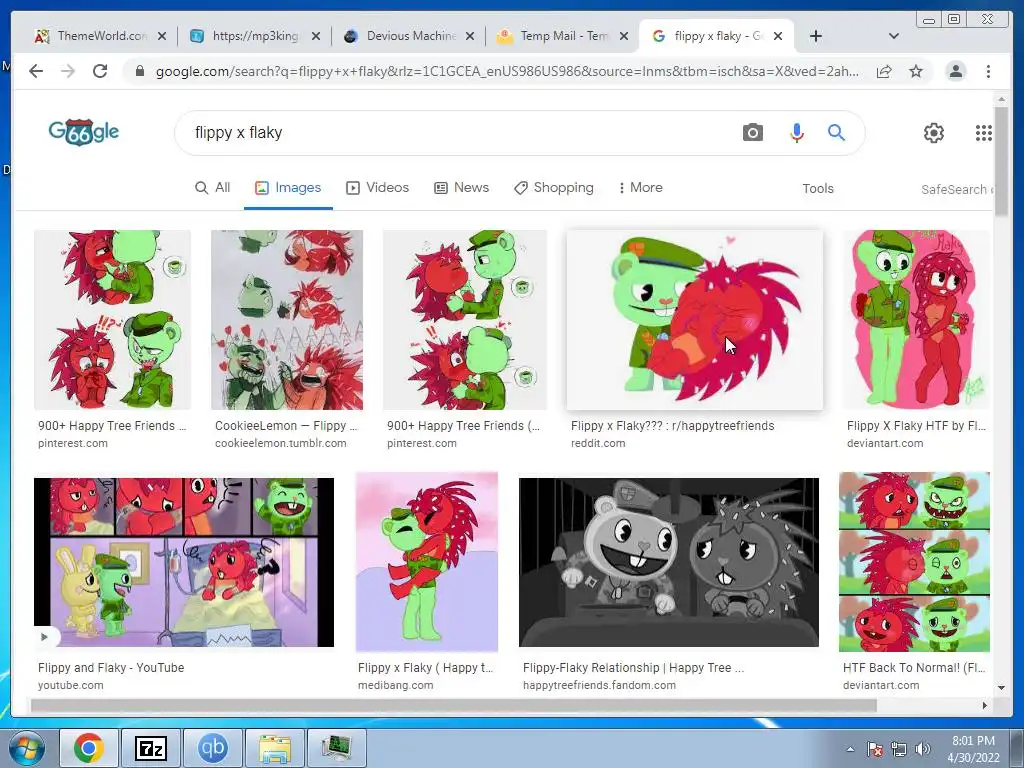This screenshot has width=1024, height=768.
Task: Select the All search category
Action: click(x=213, y=188)
